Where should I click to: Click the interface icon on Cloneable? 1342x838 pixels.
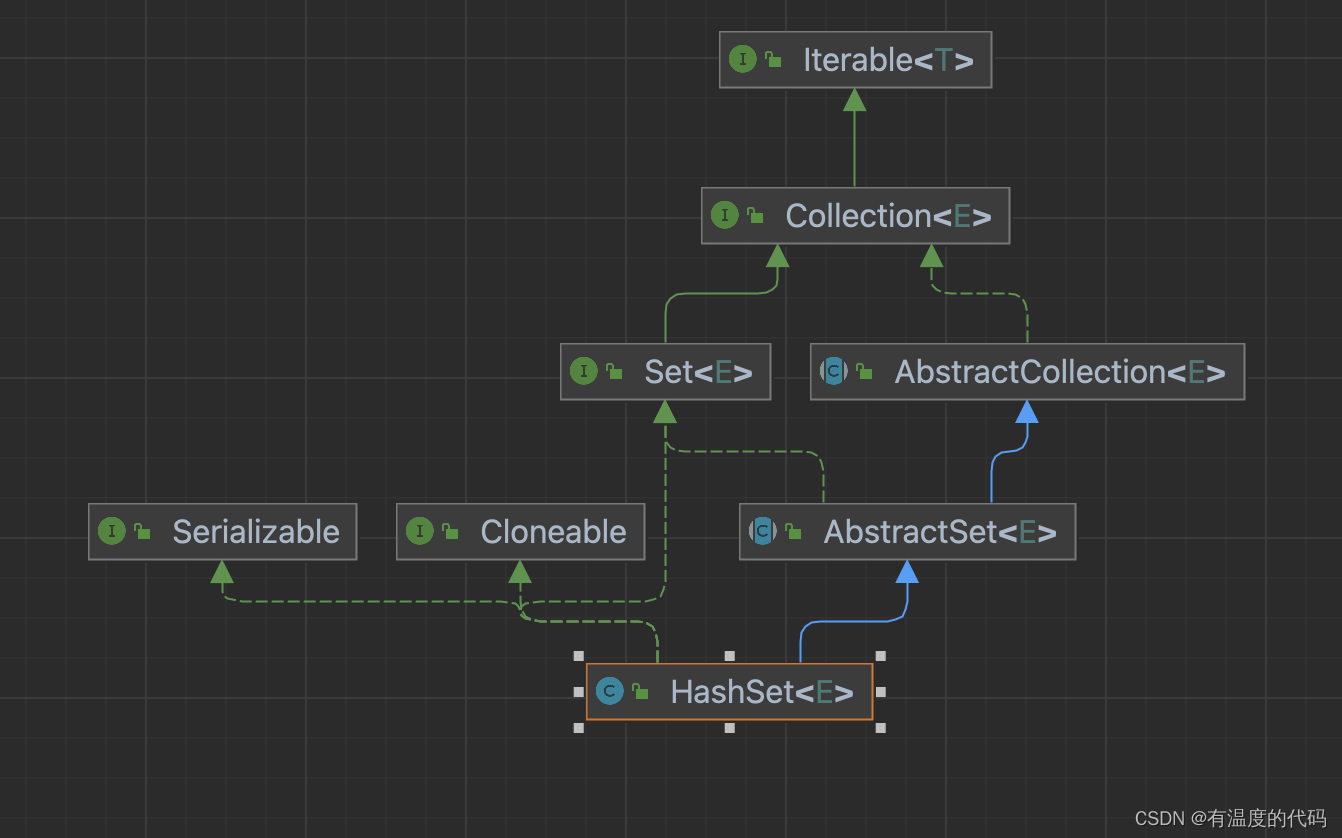click(x=419, y=531)
